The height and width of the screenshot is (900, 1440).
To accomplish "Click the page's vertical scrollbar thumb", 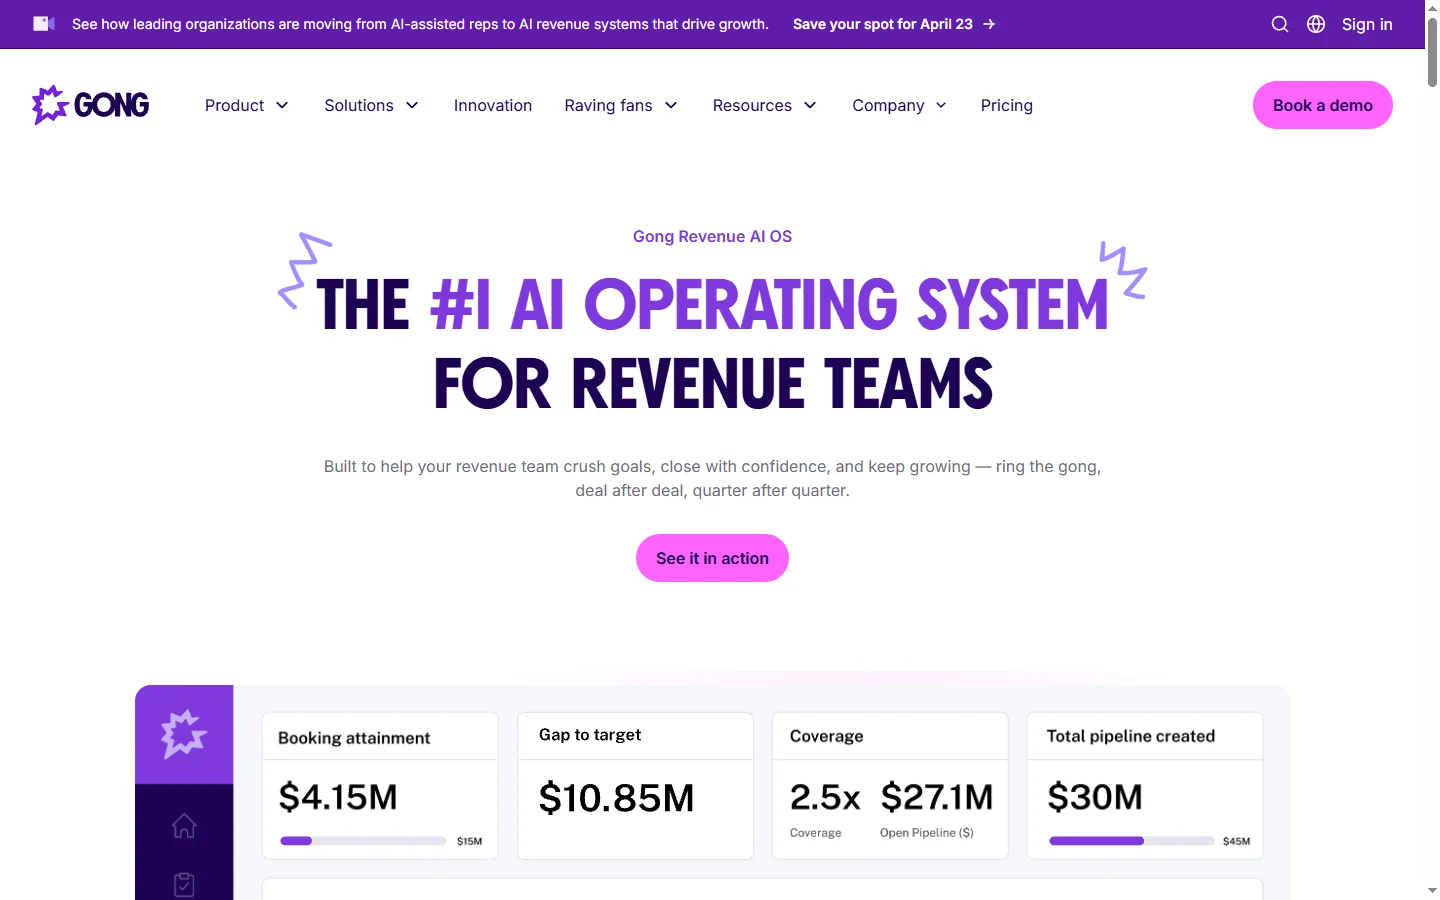I will click(1432, 52).
